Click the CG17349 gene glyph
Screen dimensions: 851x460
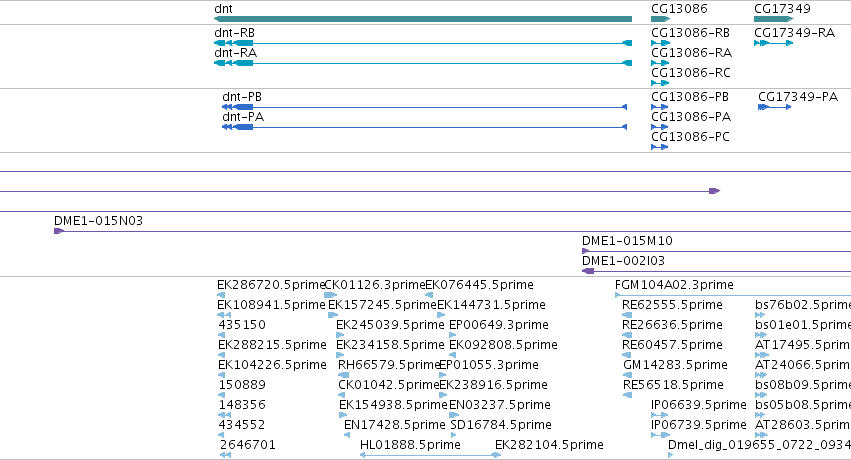[773, 19]
